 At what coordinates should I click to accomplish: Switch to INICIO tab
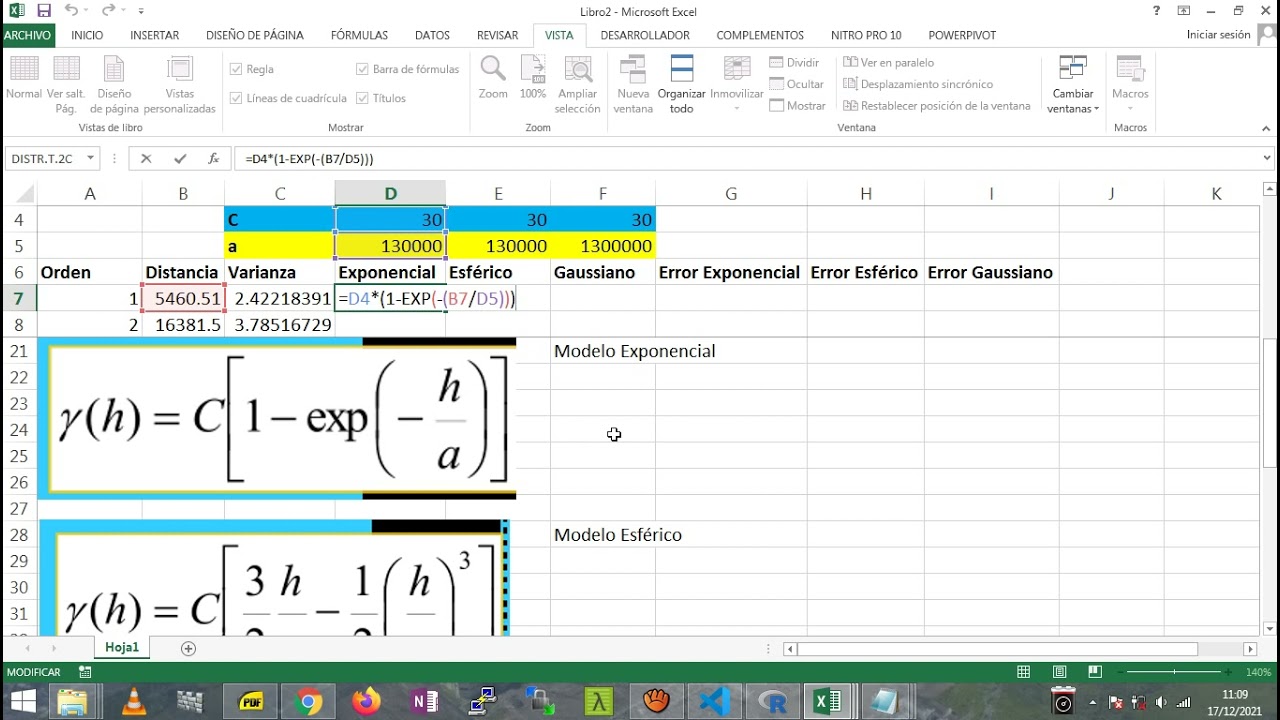(x=87, y=35)
